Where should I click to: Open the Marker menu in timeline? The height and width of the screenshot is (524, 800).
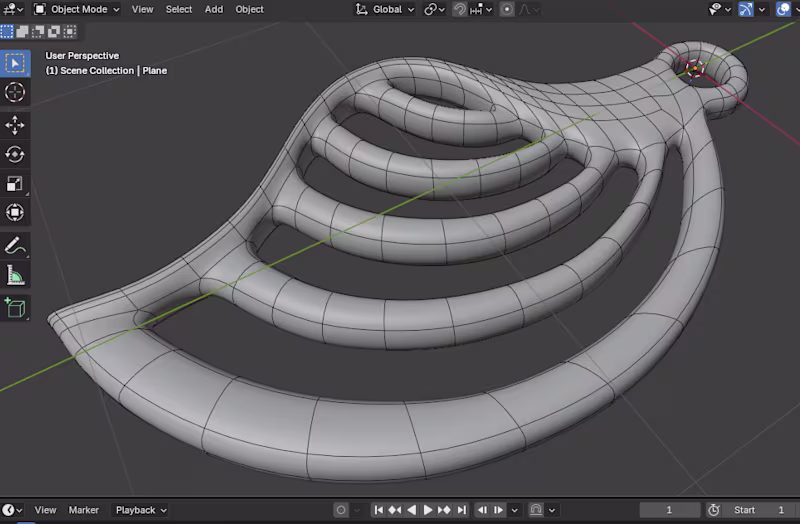pyautogui.click(x=84, y=510)
